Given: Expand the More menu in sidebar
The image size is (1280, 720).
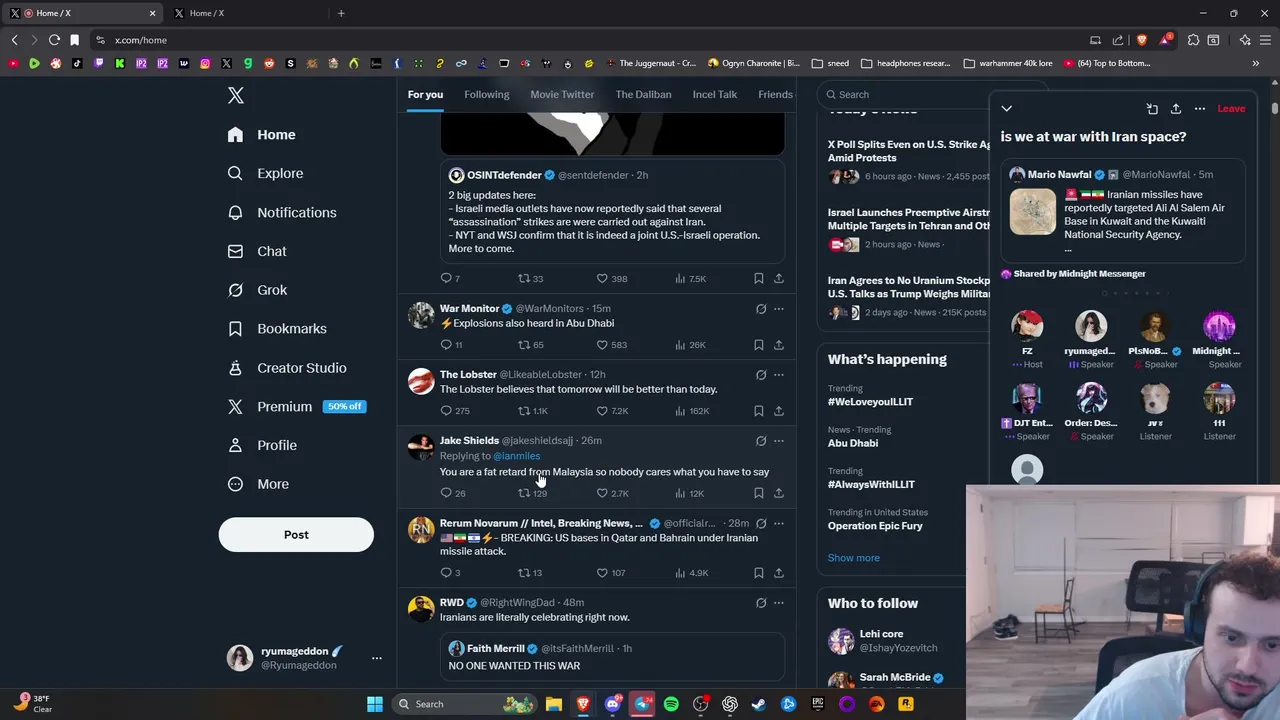Looking at the screenshot, I should click(x=258, y=484).
